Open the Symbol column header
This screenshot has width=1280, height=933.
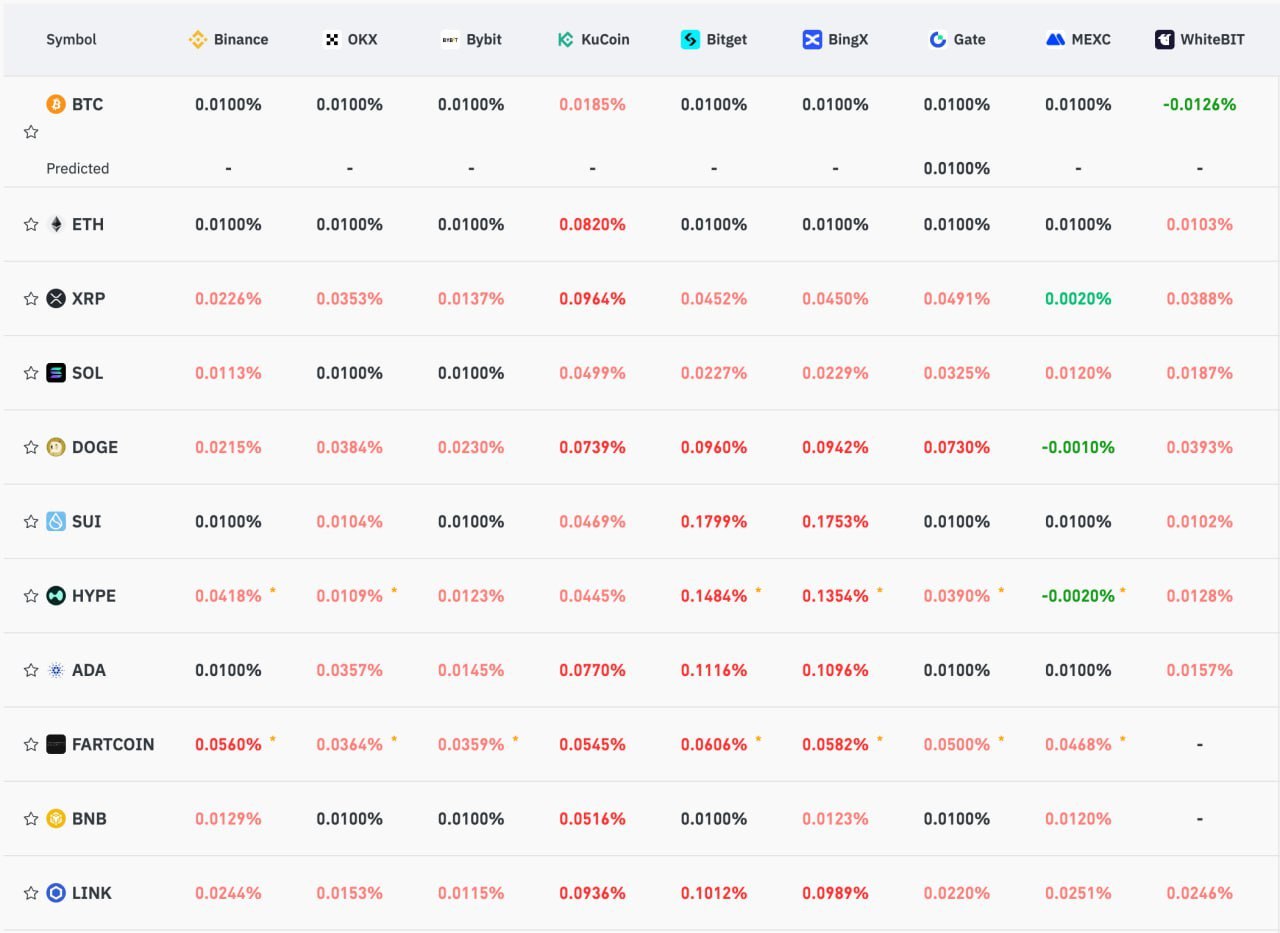click(71, 40)
